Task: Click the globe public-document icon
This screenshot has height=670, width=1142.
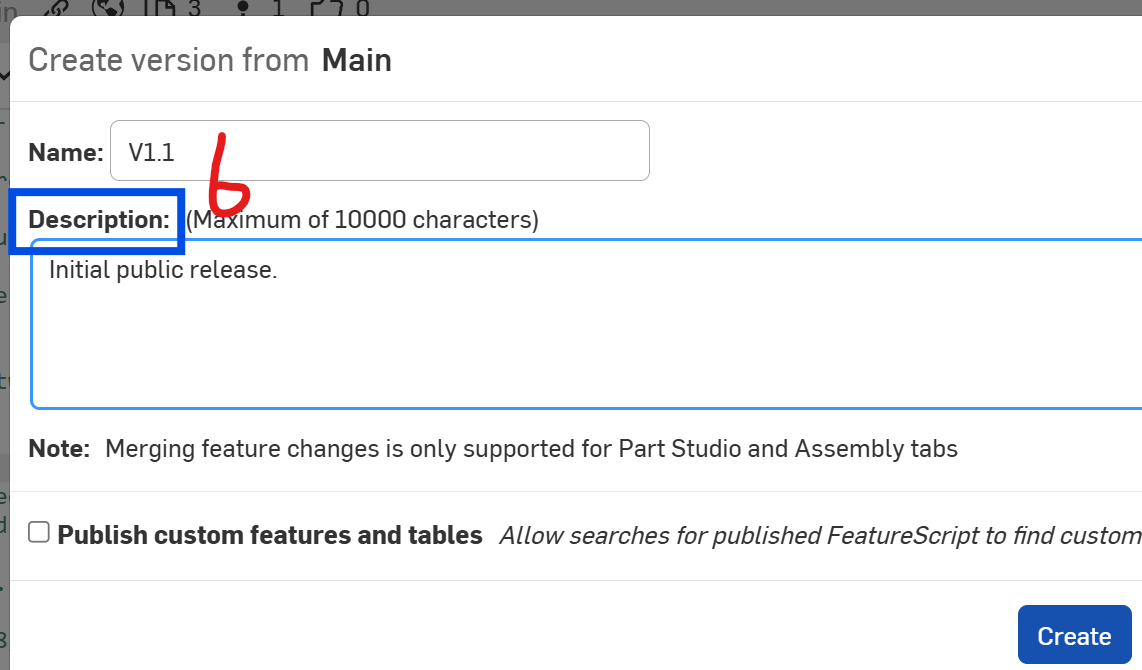Action: 108,8
